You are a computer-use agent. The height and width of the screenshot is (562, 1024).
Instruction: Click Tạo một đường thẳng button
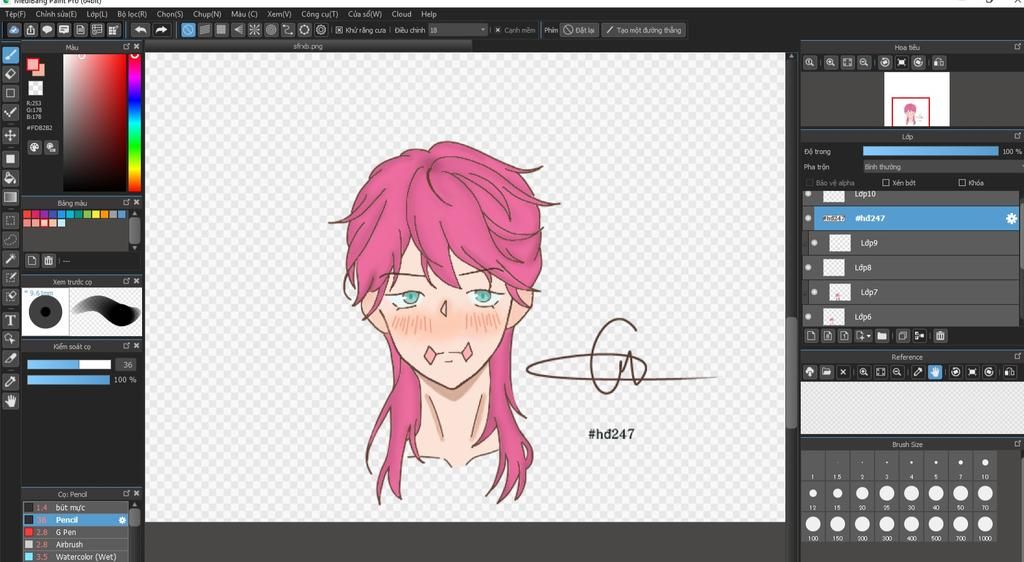pos(643,30)
